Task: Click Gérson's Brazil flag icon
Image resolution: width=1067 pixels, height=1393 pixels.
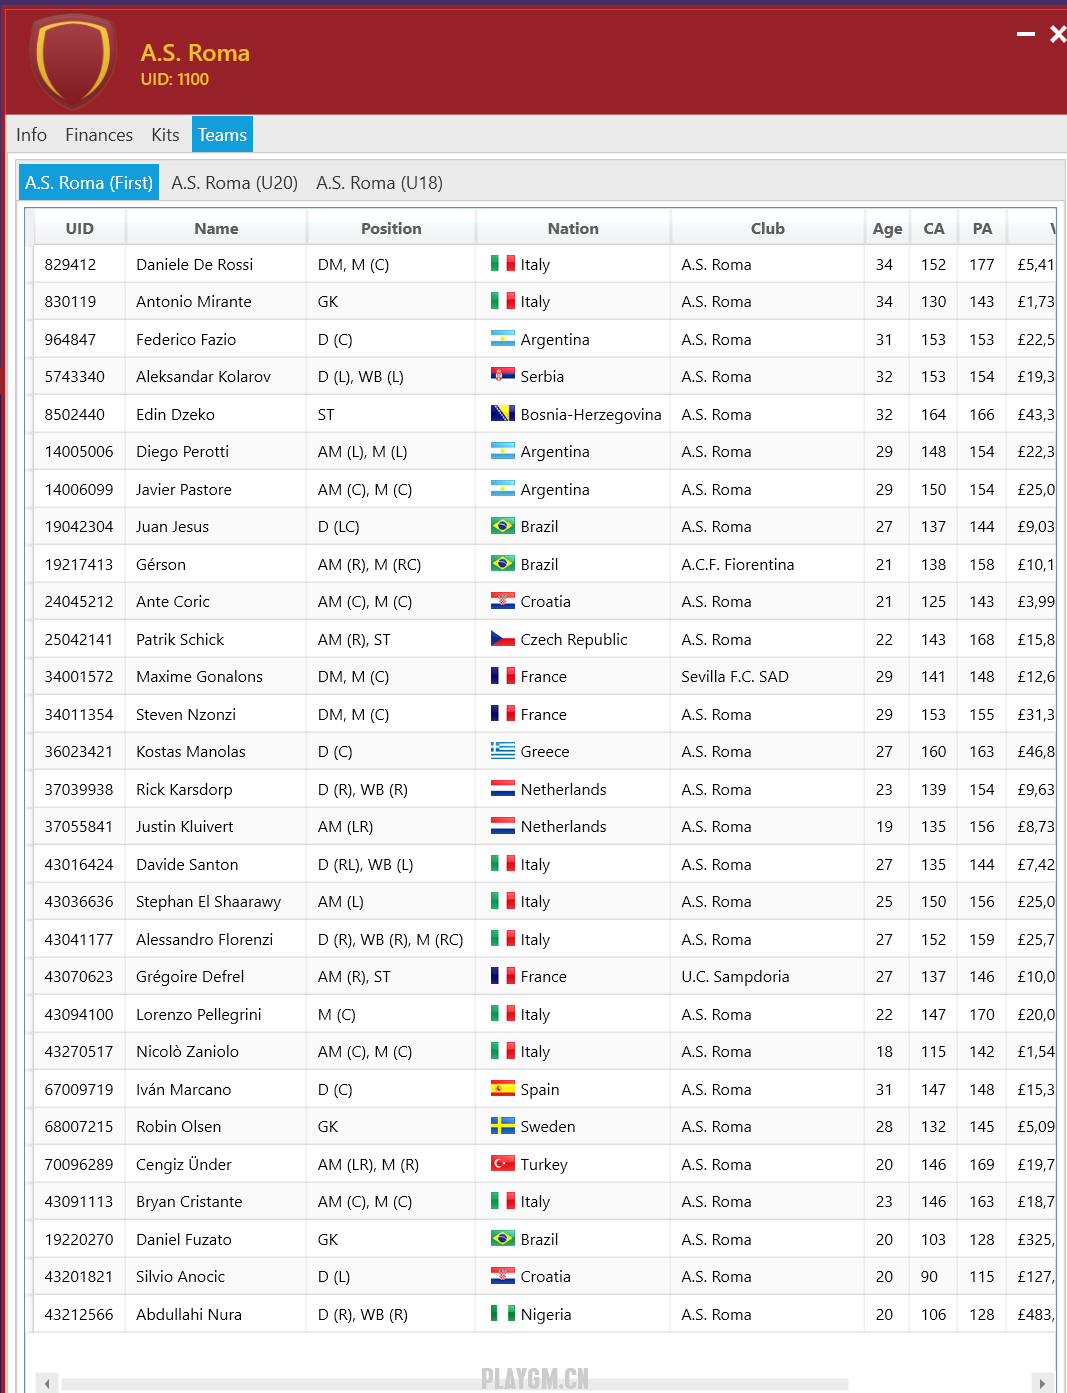Action: coord(503,564)
